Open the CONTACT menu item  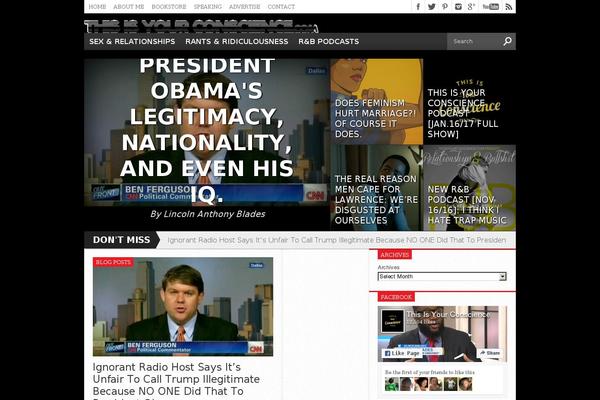click(x=281, y=7)
